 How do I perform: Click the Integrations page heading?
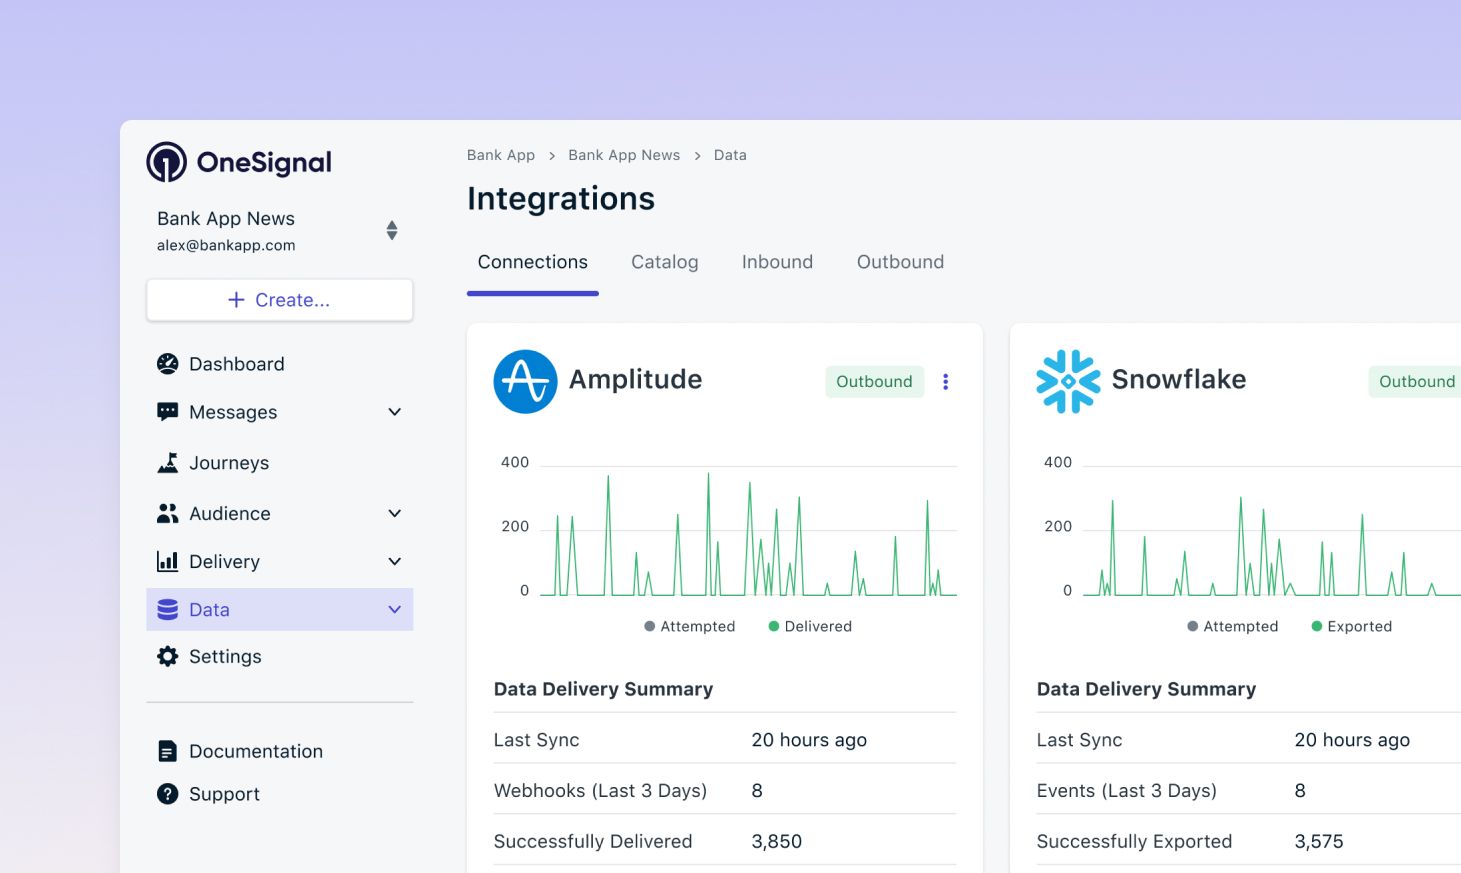pyautogui.click(x=561, y=198)
